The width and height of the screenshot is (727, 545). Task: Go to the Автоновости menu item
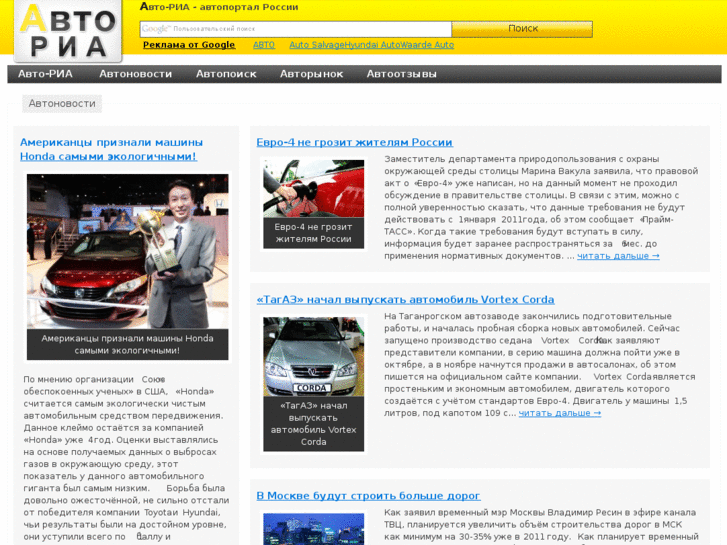click(135, 74)
